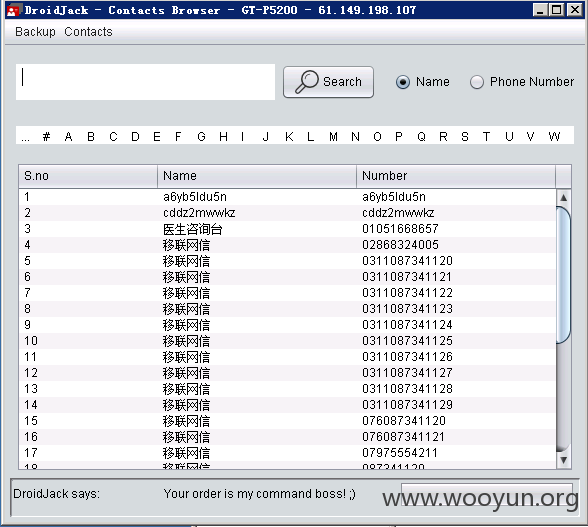Viewport: 588px width, 527px height.
Task: Focus the contact search text field
Action: (145, 82)
